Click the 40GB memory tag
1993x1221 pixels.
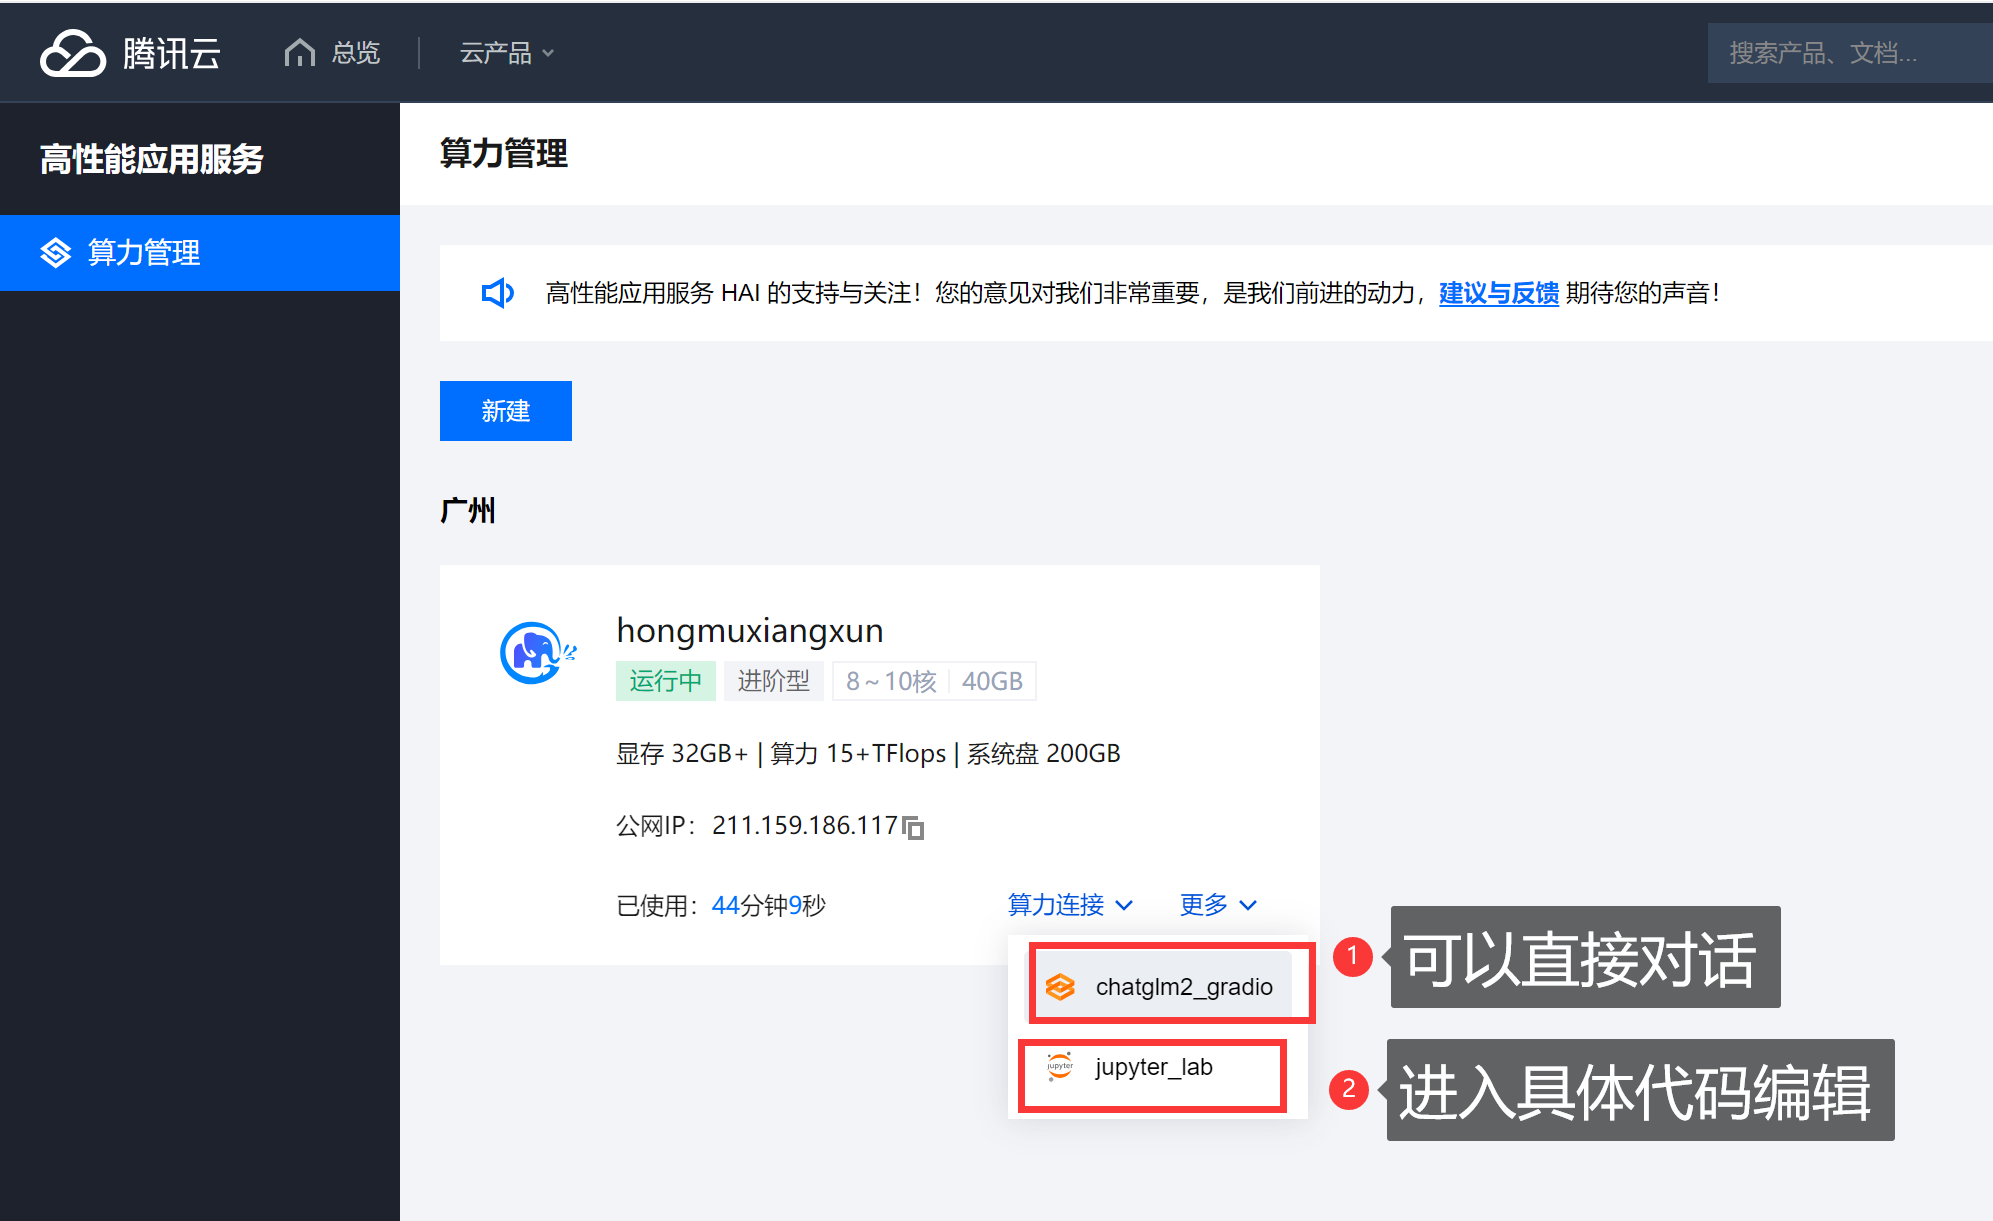pyautogui.click(x=992, y=681)
